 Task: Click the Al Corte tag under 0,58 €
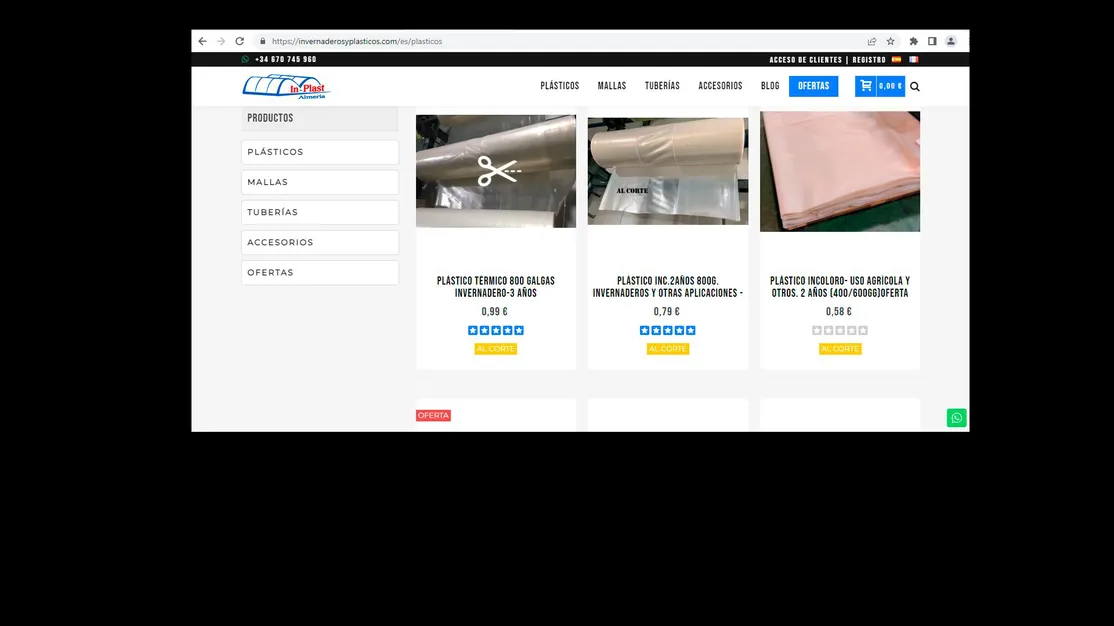(840, 349)
